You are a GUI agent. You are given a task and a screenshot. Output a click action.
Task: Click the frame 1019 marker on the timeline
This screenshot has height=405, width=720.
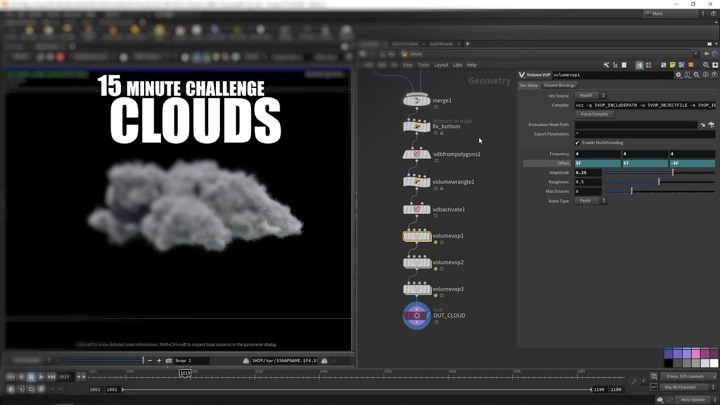tap(185, 373)
